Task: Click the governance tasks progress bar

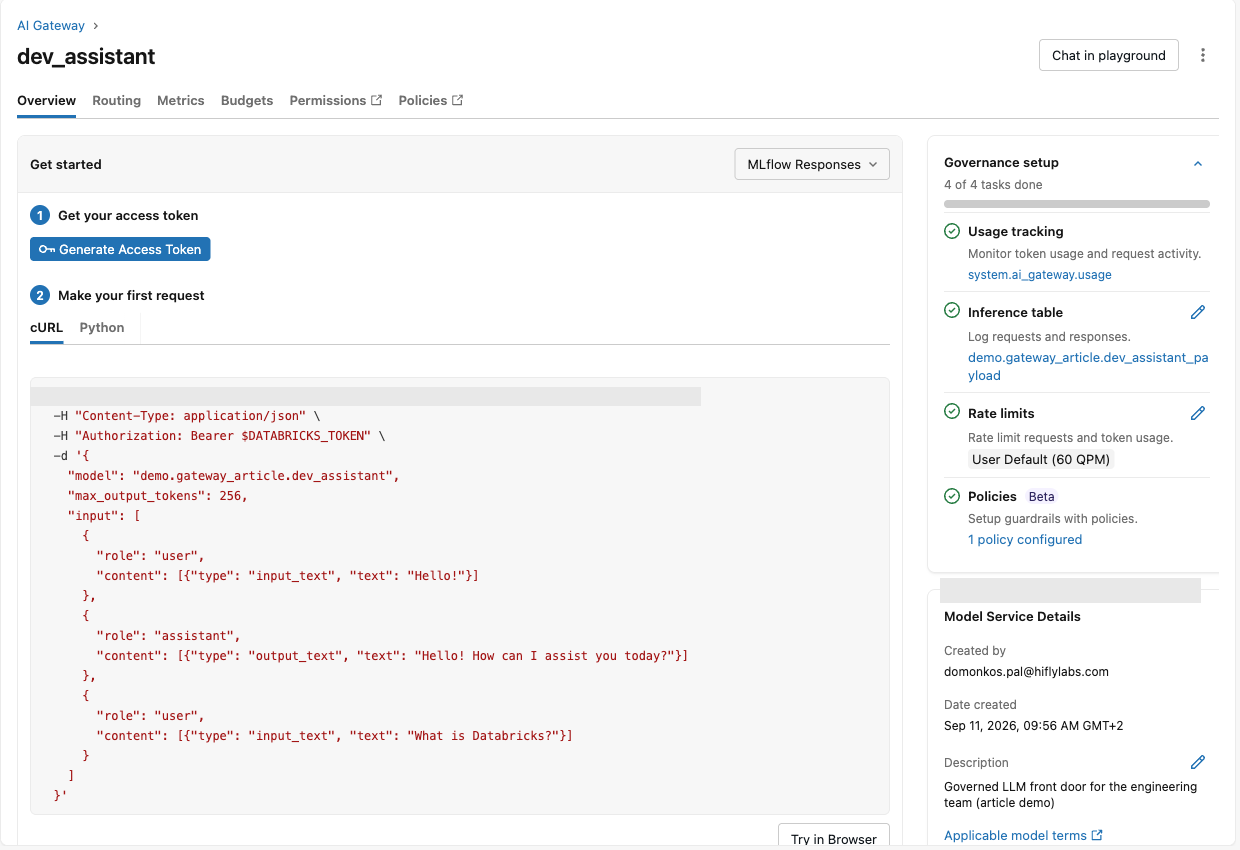Action: [1077, 204]
